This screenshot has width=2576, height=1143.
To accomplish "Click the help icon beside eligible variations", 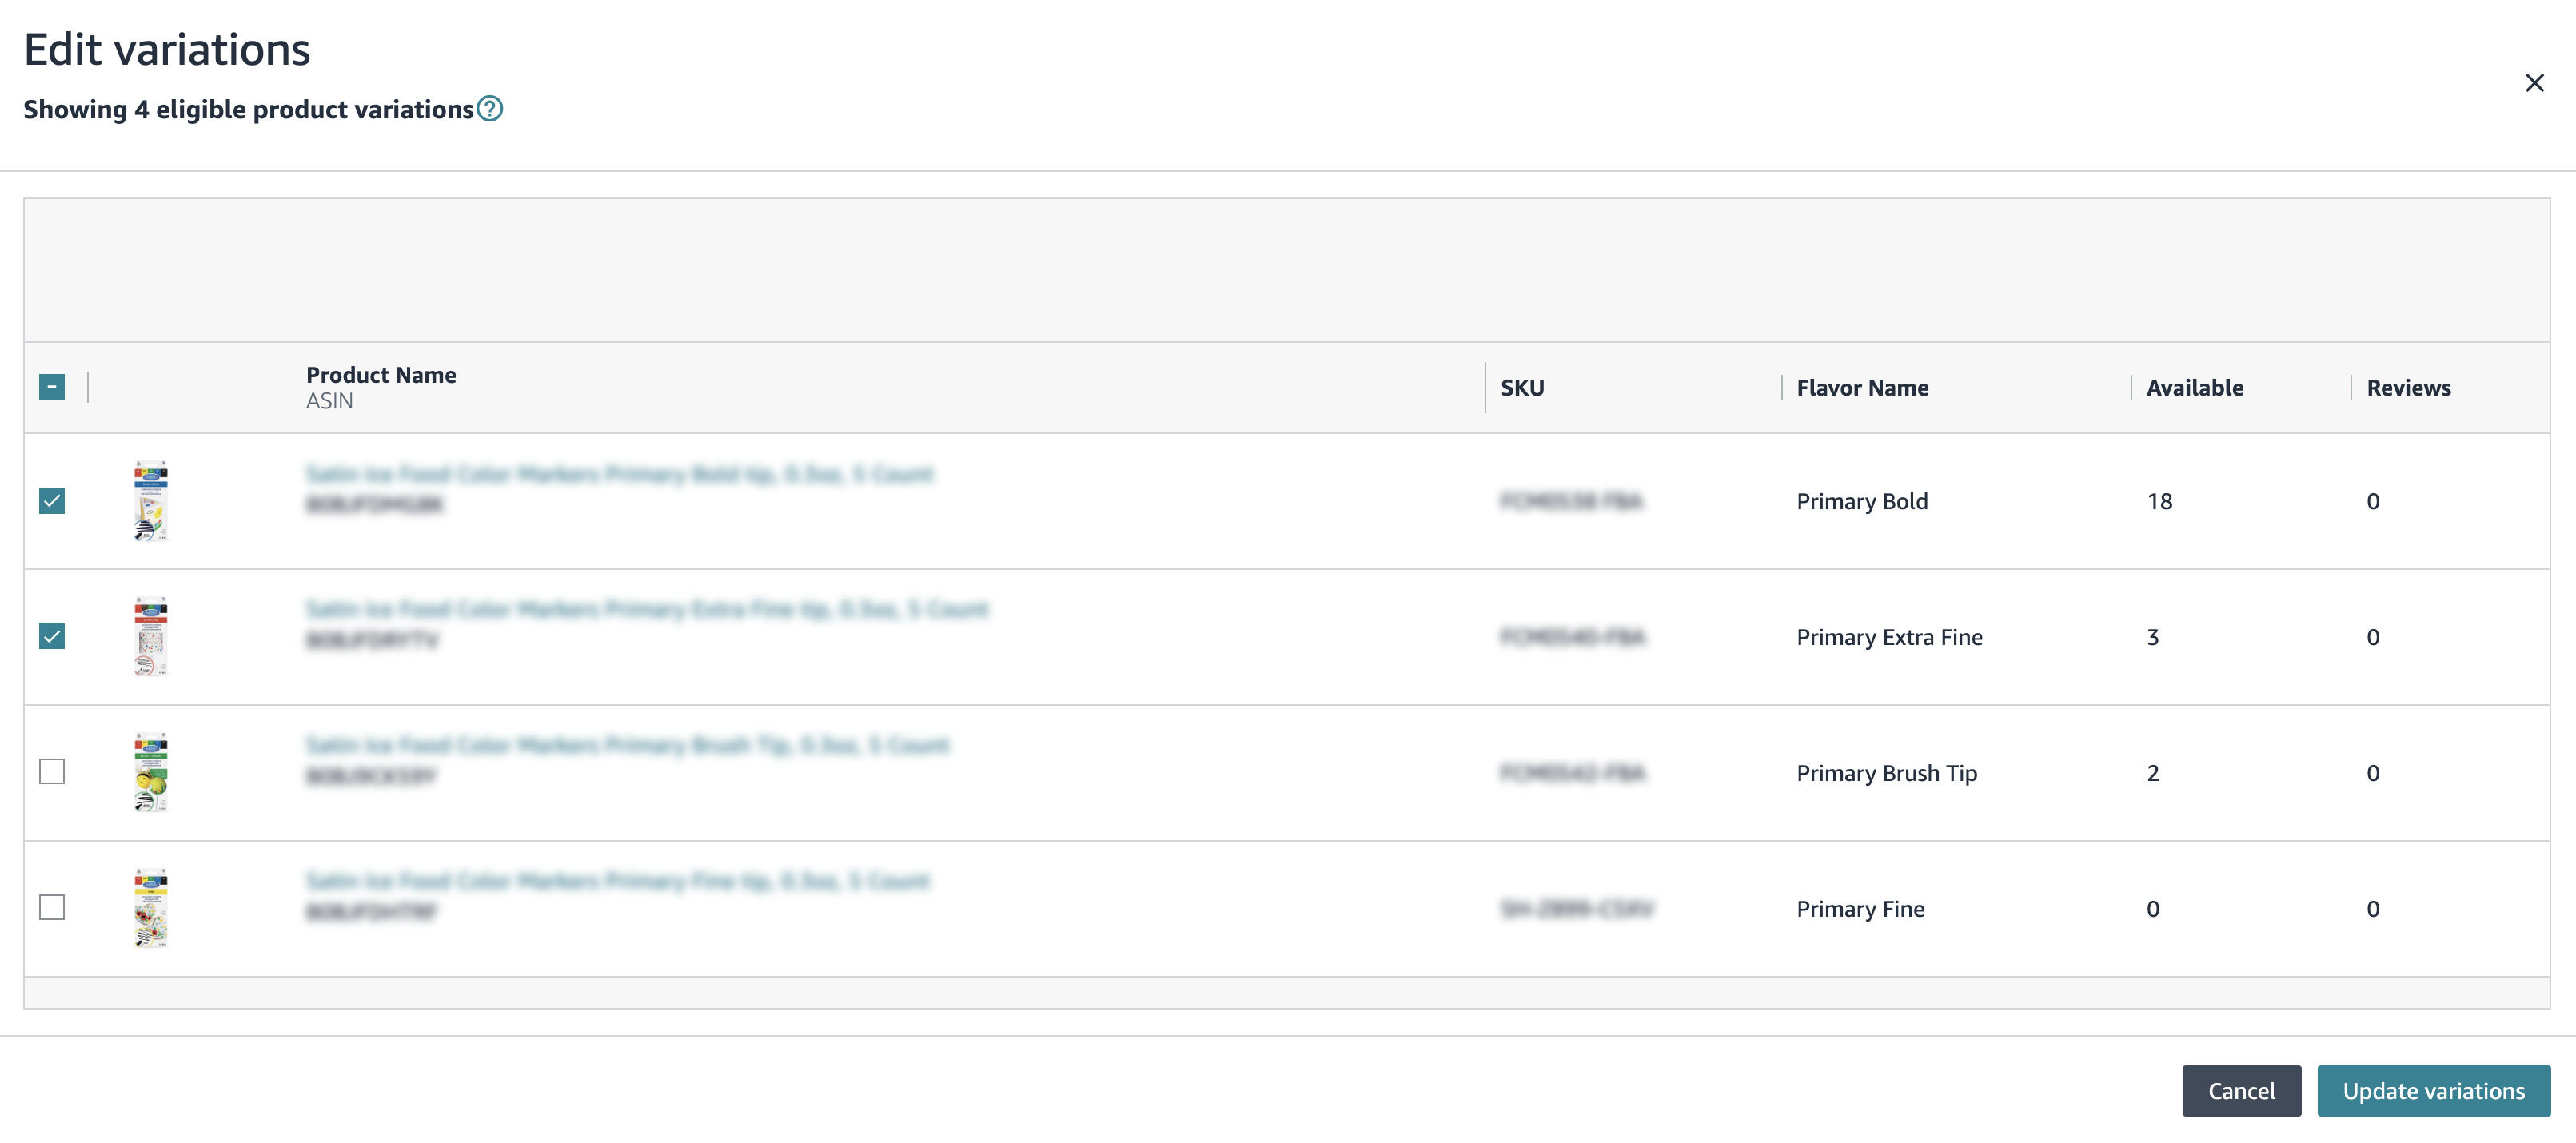I will click(x=490, y=108).
